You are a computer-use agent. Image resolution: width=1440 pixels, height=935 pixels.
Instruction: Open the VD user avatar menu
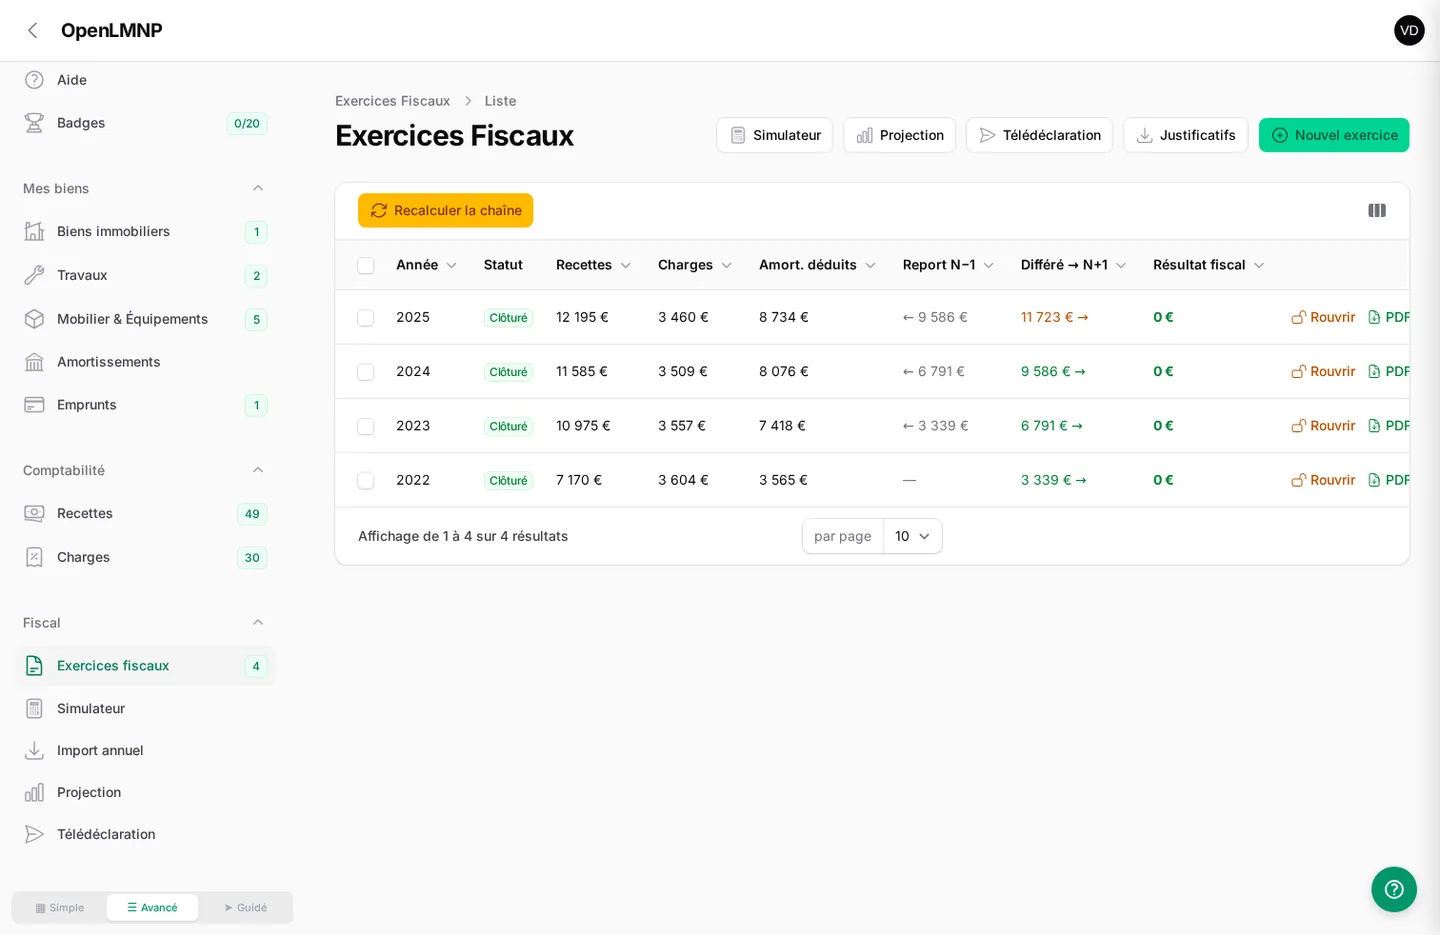pyautogui.click(x=1409, y=30)
